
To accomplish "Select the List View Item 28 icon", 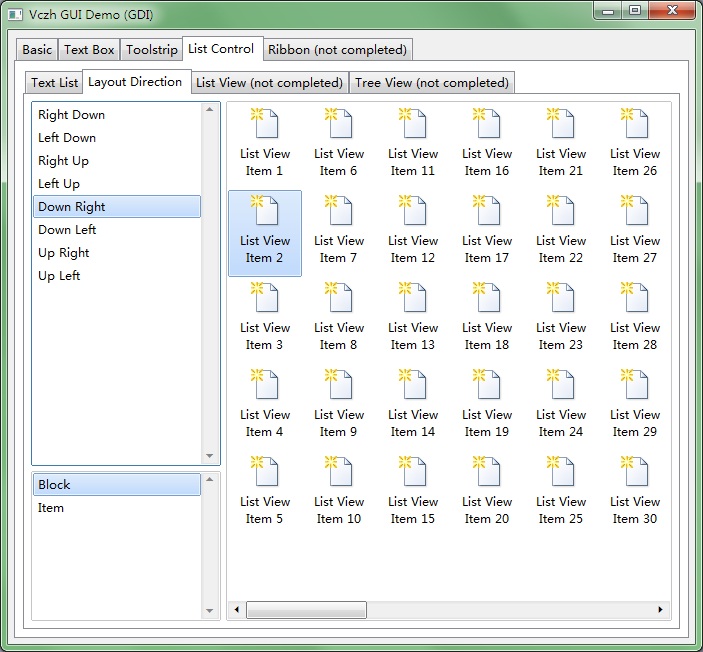I will [634, 297].
